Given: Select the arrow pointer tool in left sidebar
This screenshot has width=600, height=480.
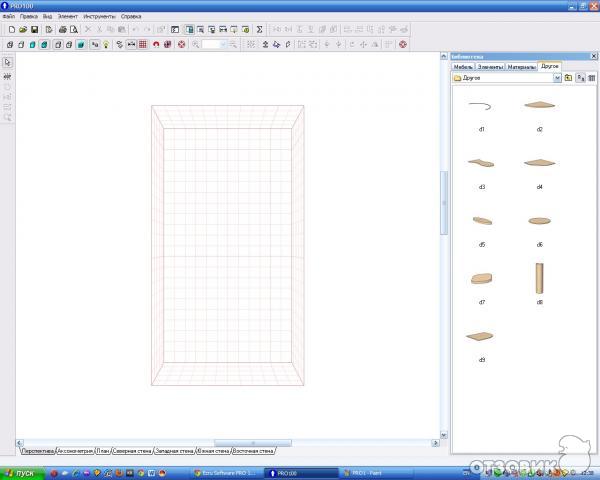Looking at the screenshot, I should [x=7, y=62].
